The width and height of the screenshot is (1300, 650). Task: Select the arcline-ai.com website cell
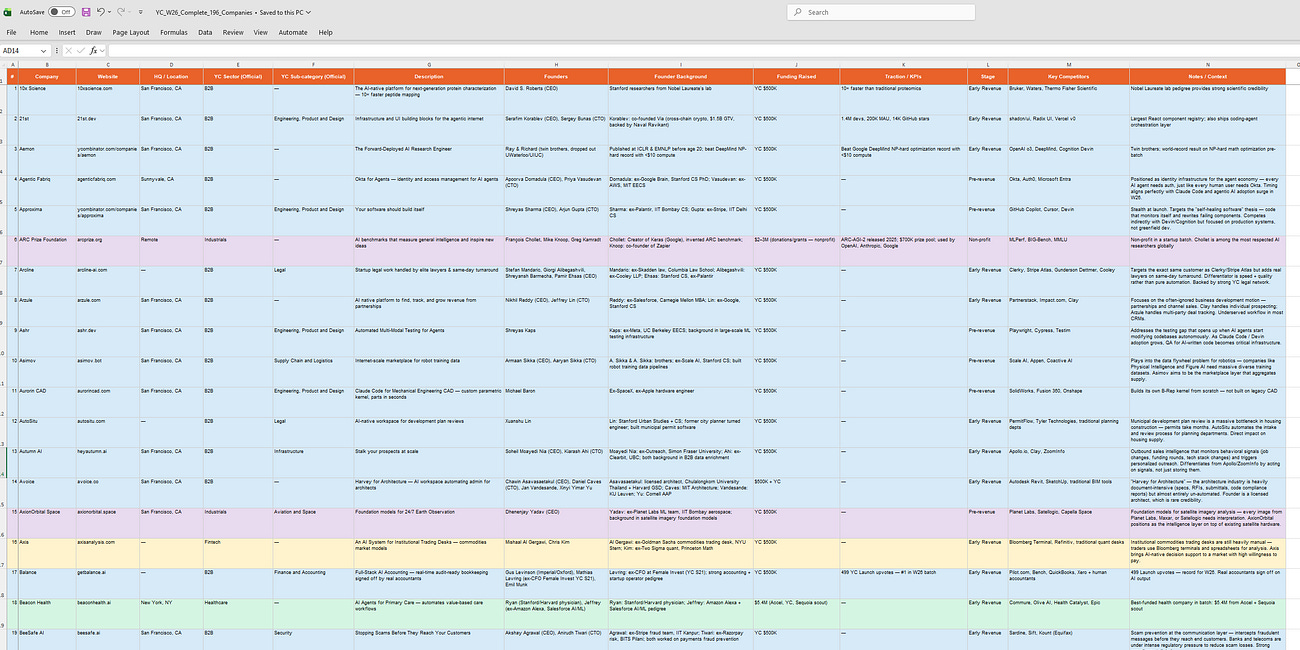(x=108, y=281)
